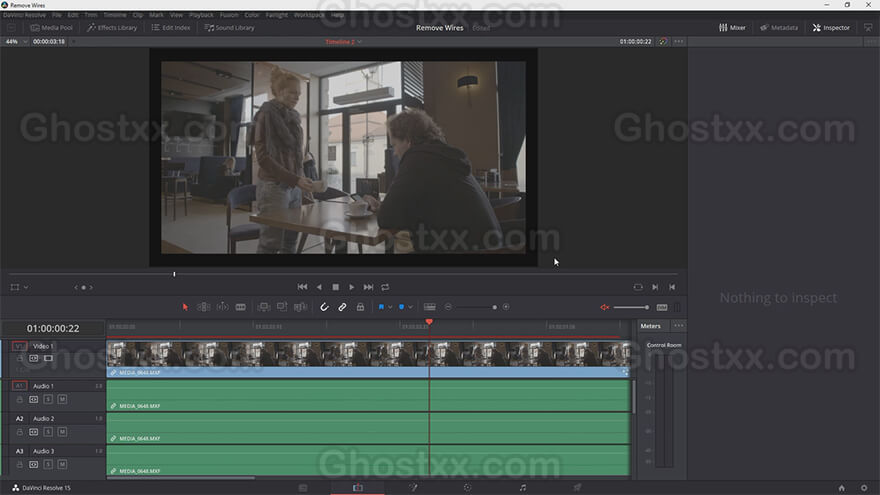Toggle loop playback
880x495 pixels.
point(386,287)
